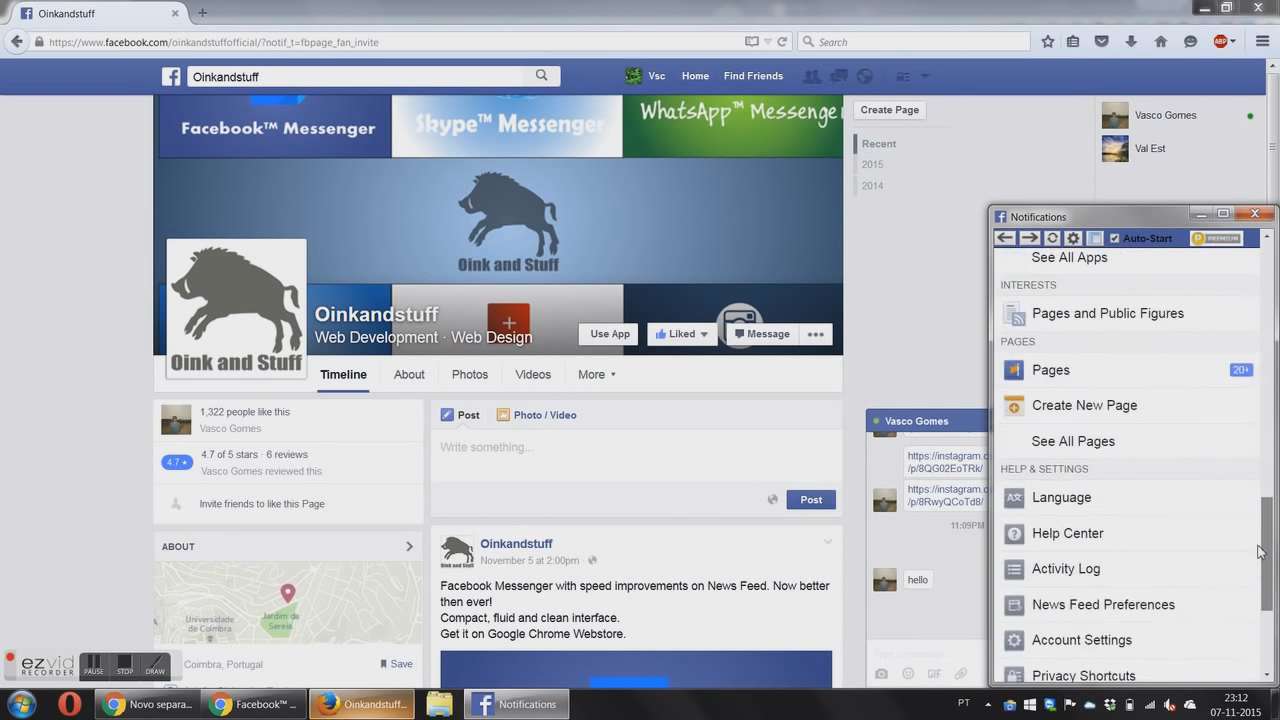Reload the Notifications window content
This screenshot has height=720, width=1280.
1052,238
